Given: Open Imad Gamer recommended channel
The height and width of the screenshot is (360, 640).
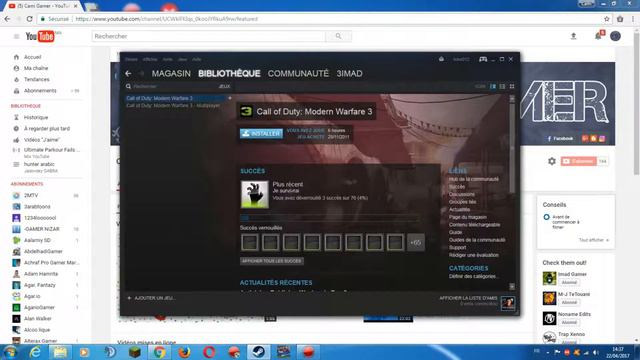Looking at the screenshot, I should click(x=572, y=274).
